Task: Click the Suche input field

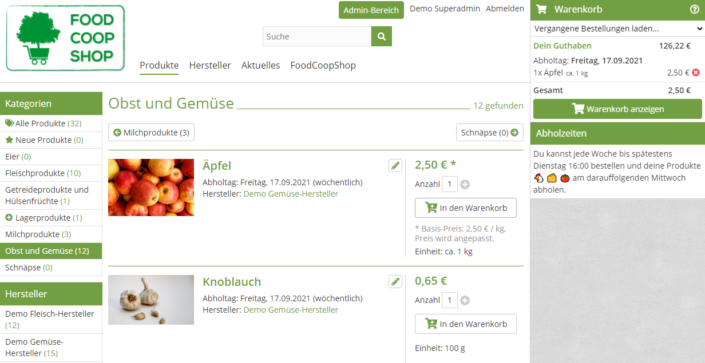Action: [317, 36]
